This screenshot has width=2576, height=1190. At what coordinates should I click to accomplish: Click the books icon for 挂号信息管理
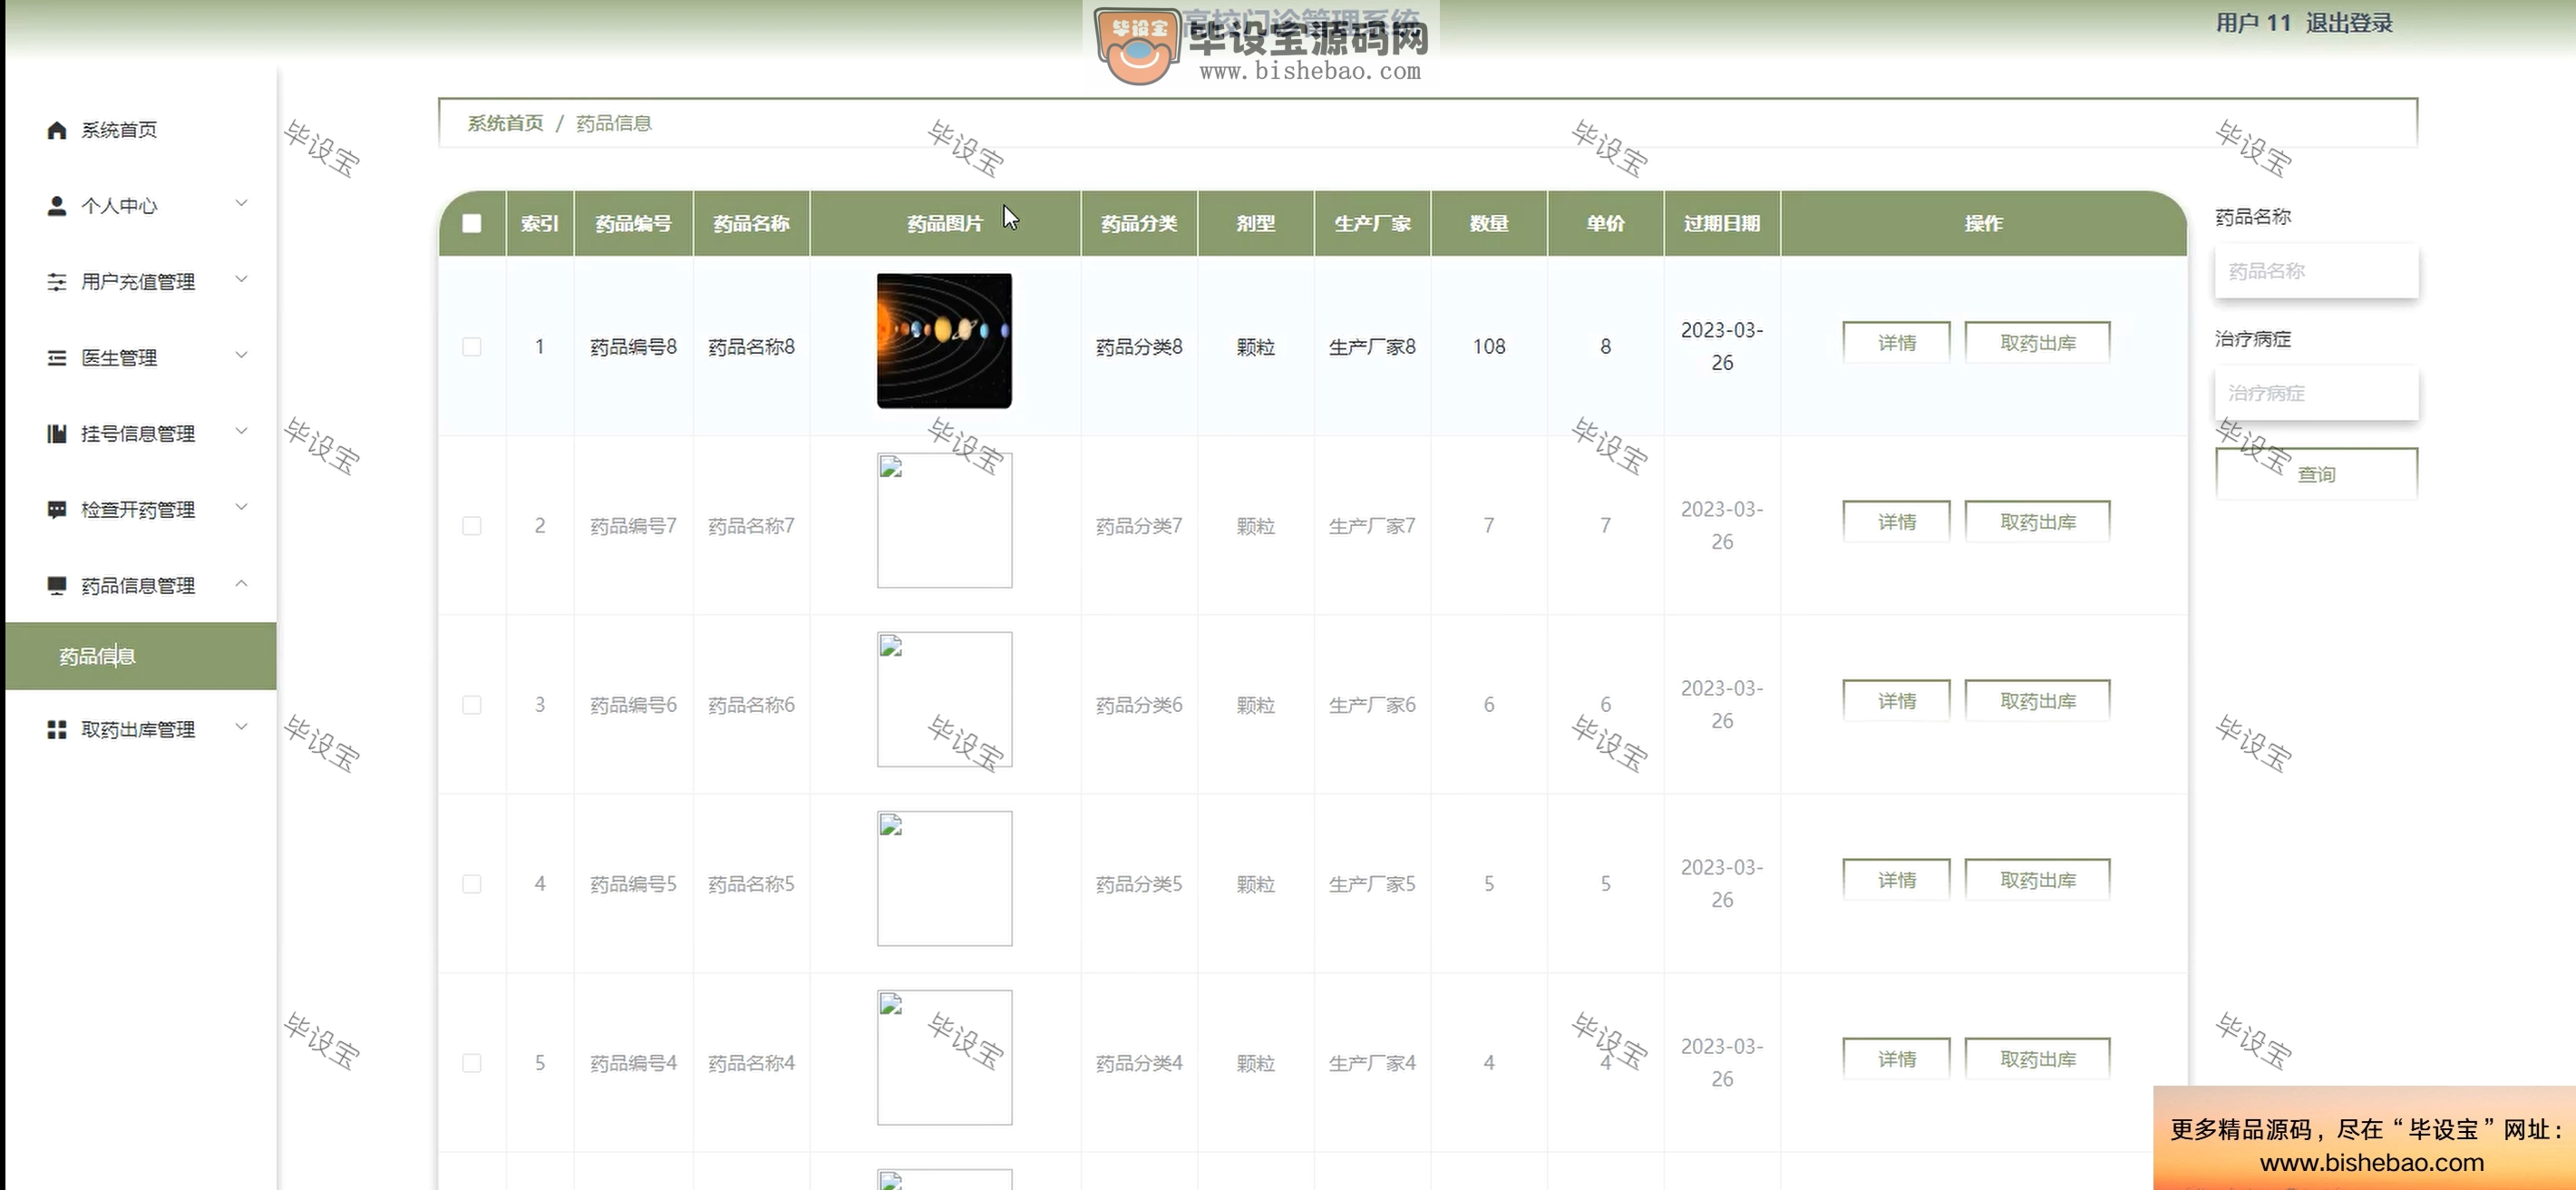57,434
